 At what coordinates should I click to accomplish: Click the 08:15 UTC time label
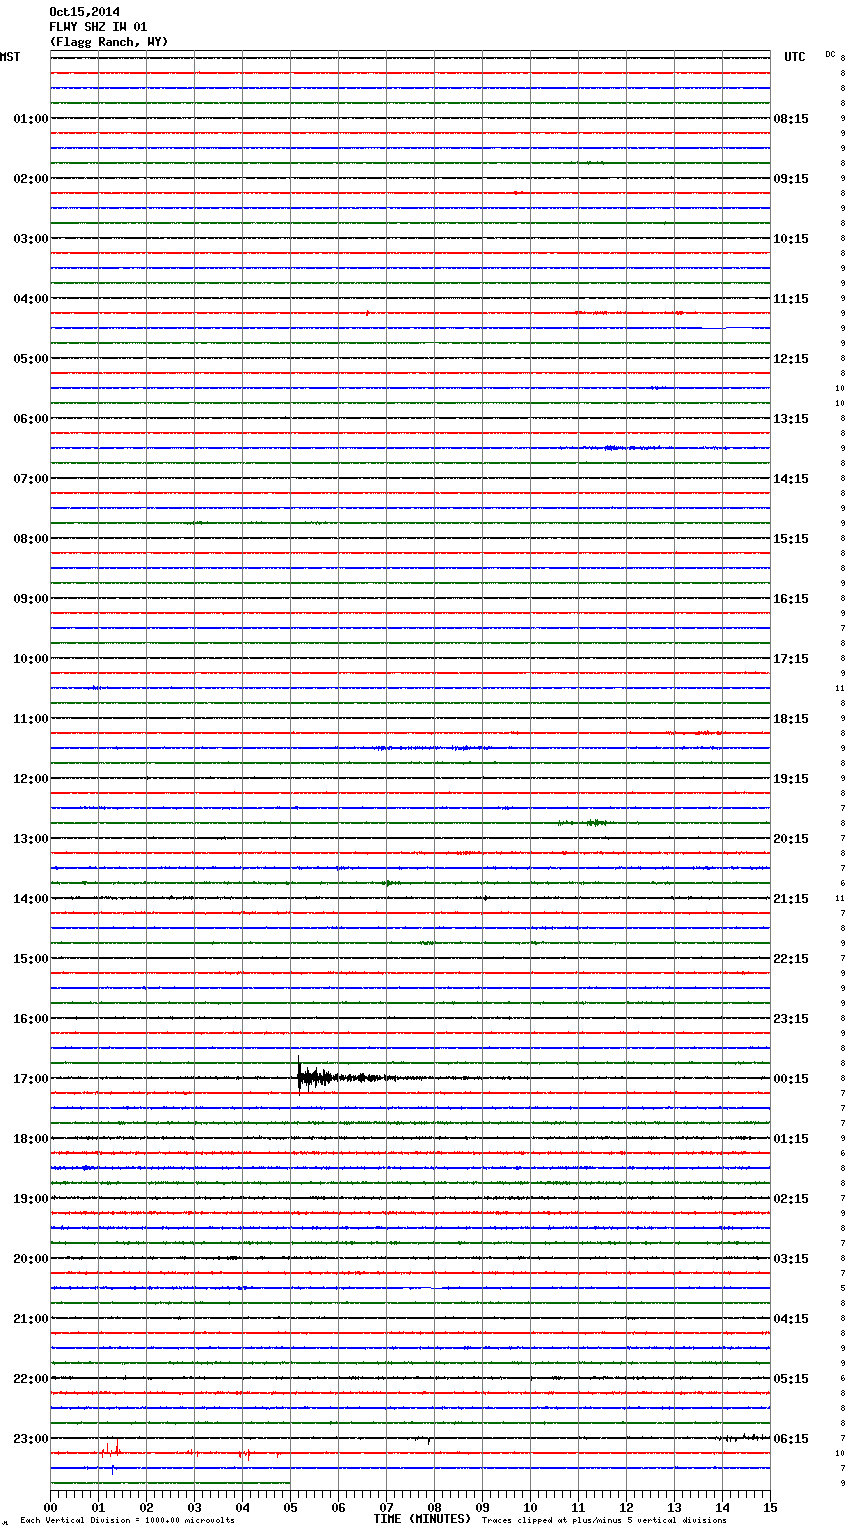(791, 119)
